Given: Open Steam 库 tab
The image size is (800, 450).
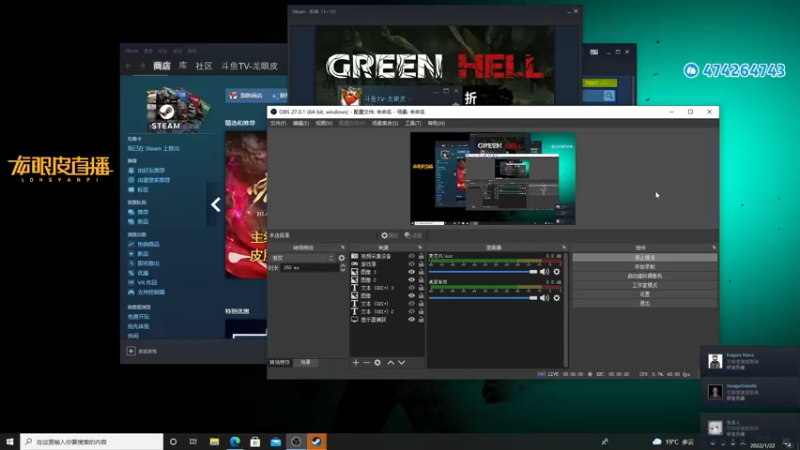Looking at the screenshot, I should (183, 66).
